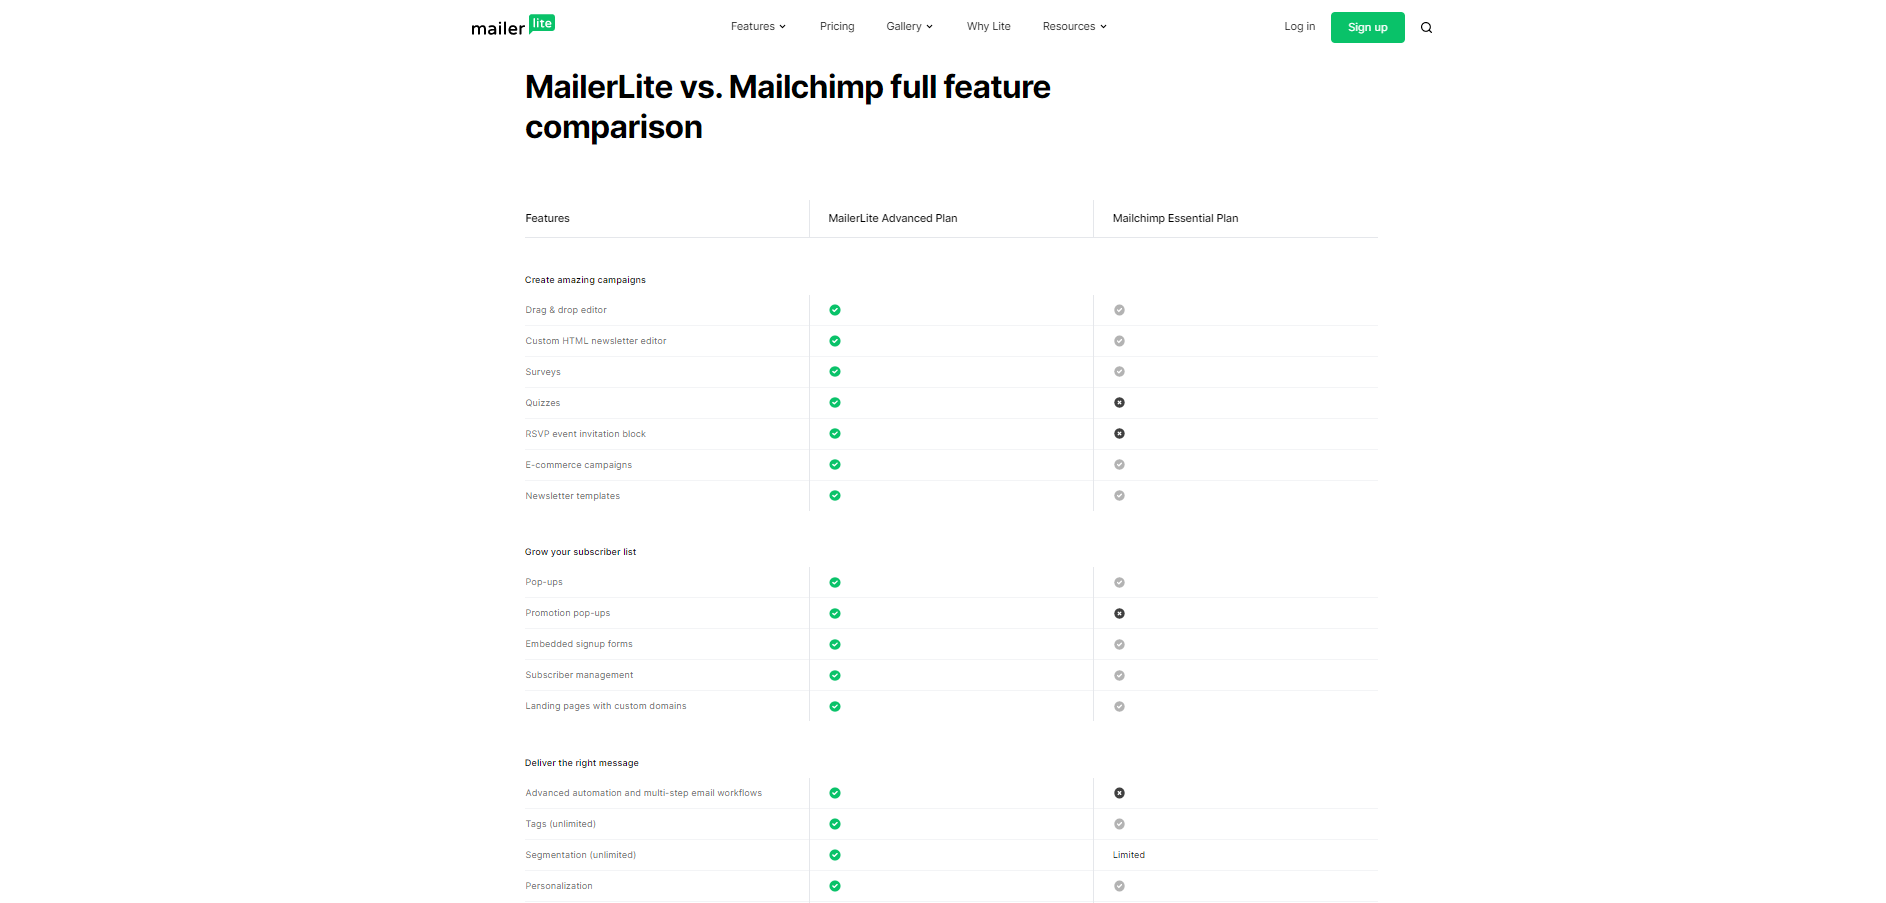This screenshot has width=1886, height=903.
Task: Click Mailchimp gray check for Surveys
Action: 1119,372
